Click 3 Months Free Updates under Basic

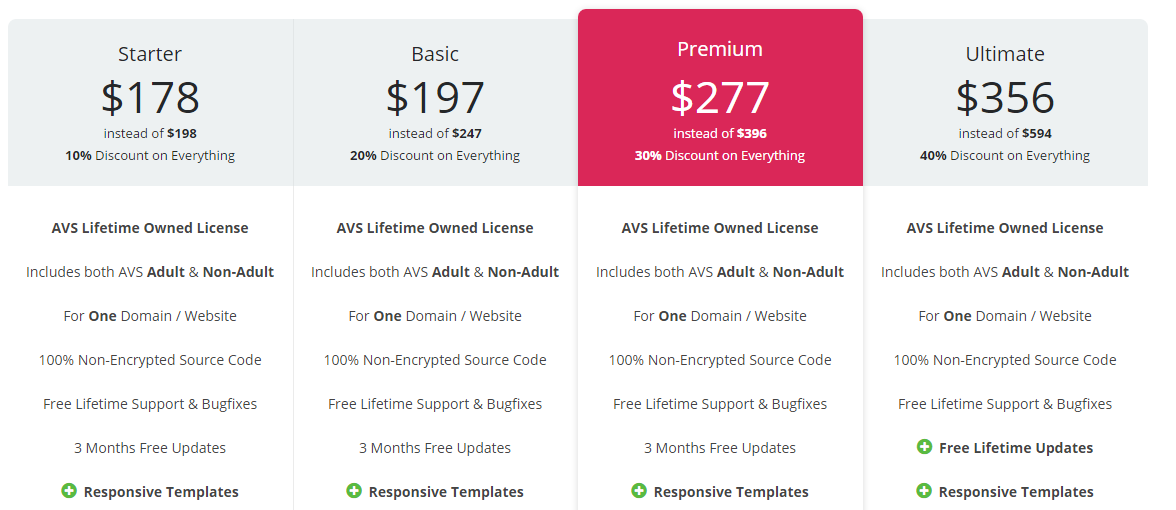[x=435, y=448]
